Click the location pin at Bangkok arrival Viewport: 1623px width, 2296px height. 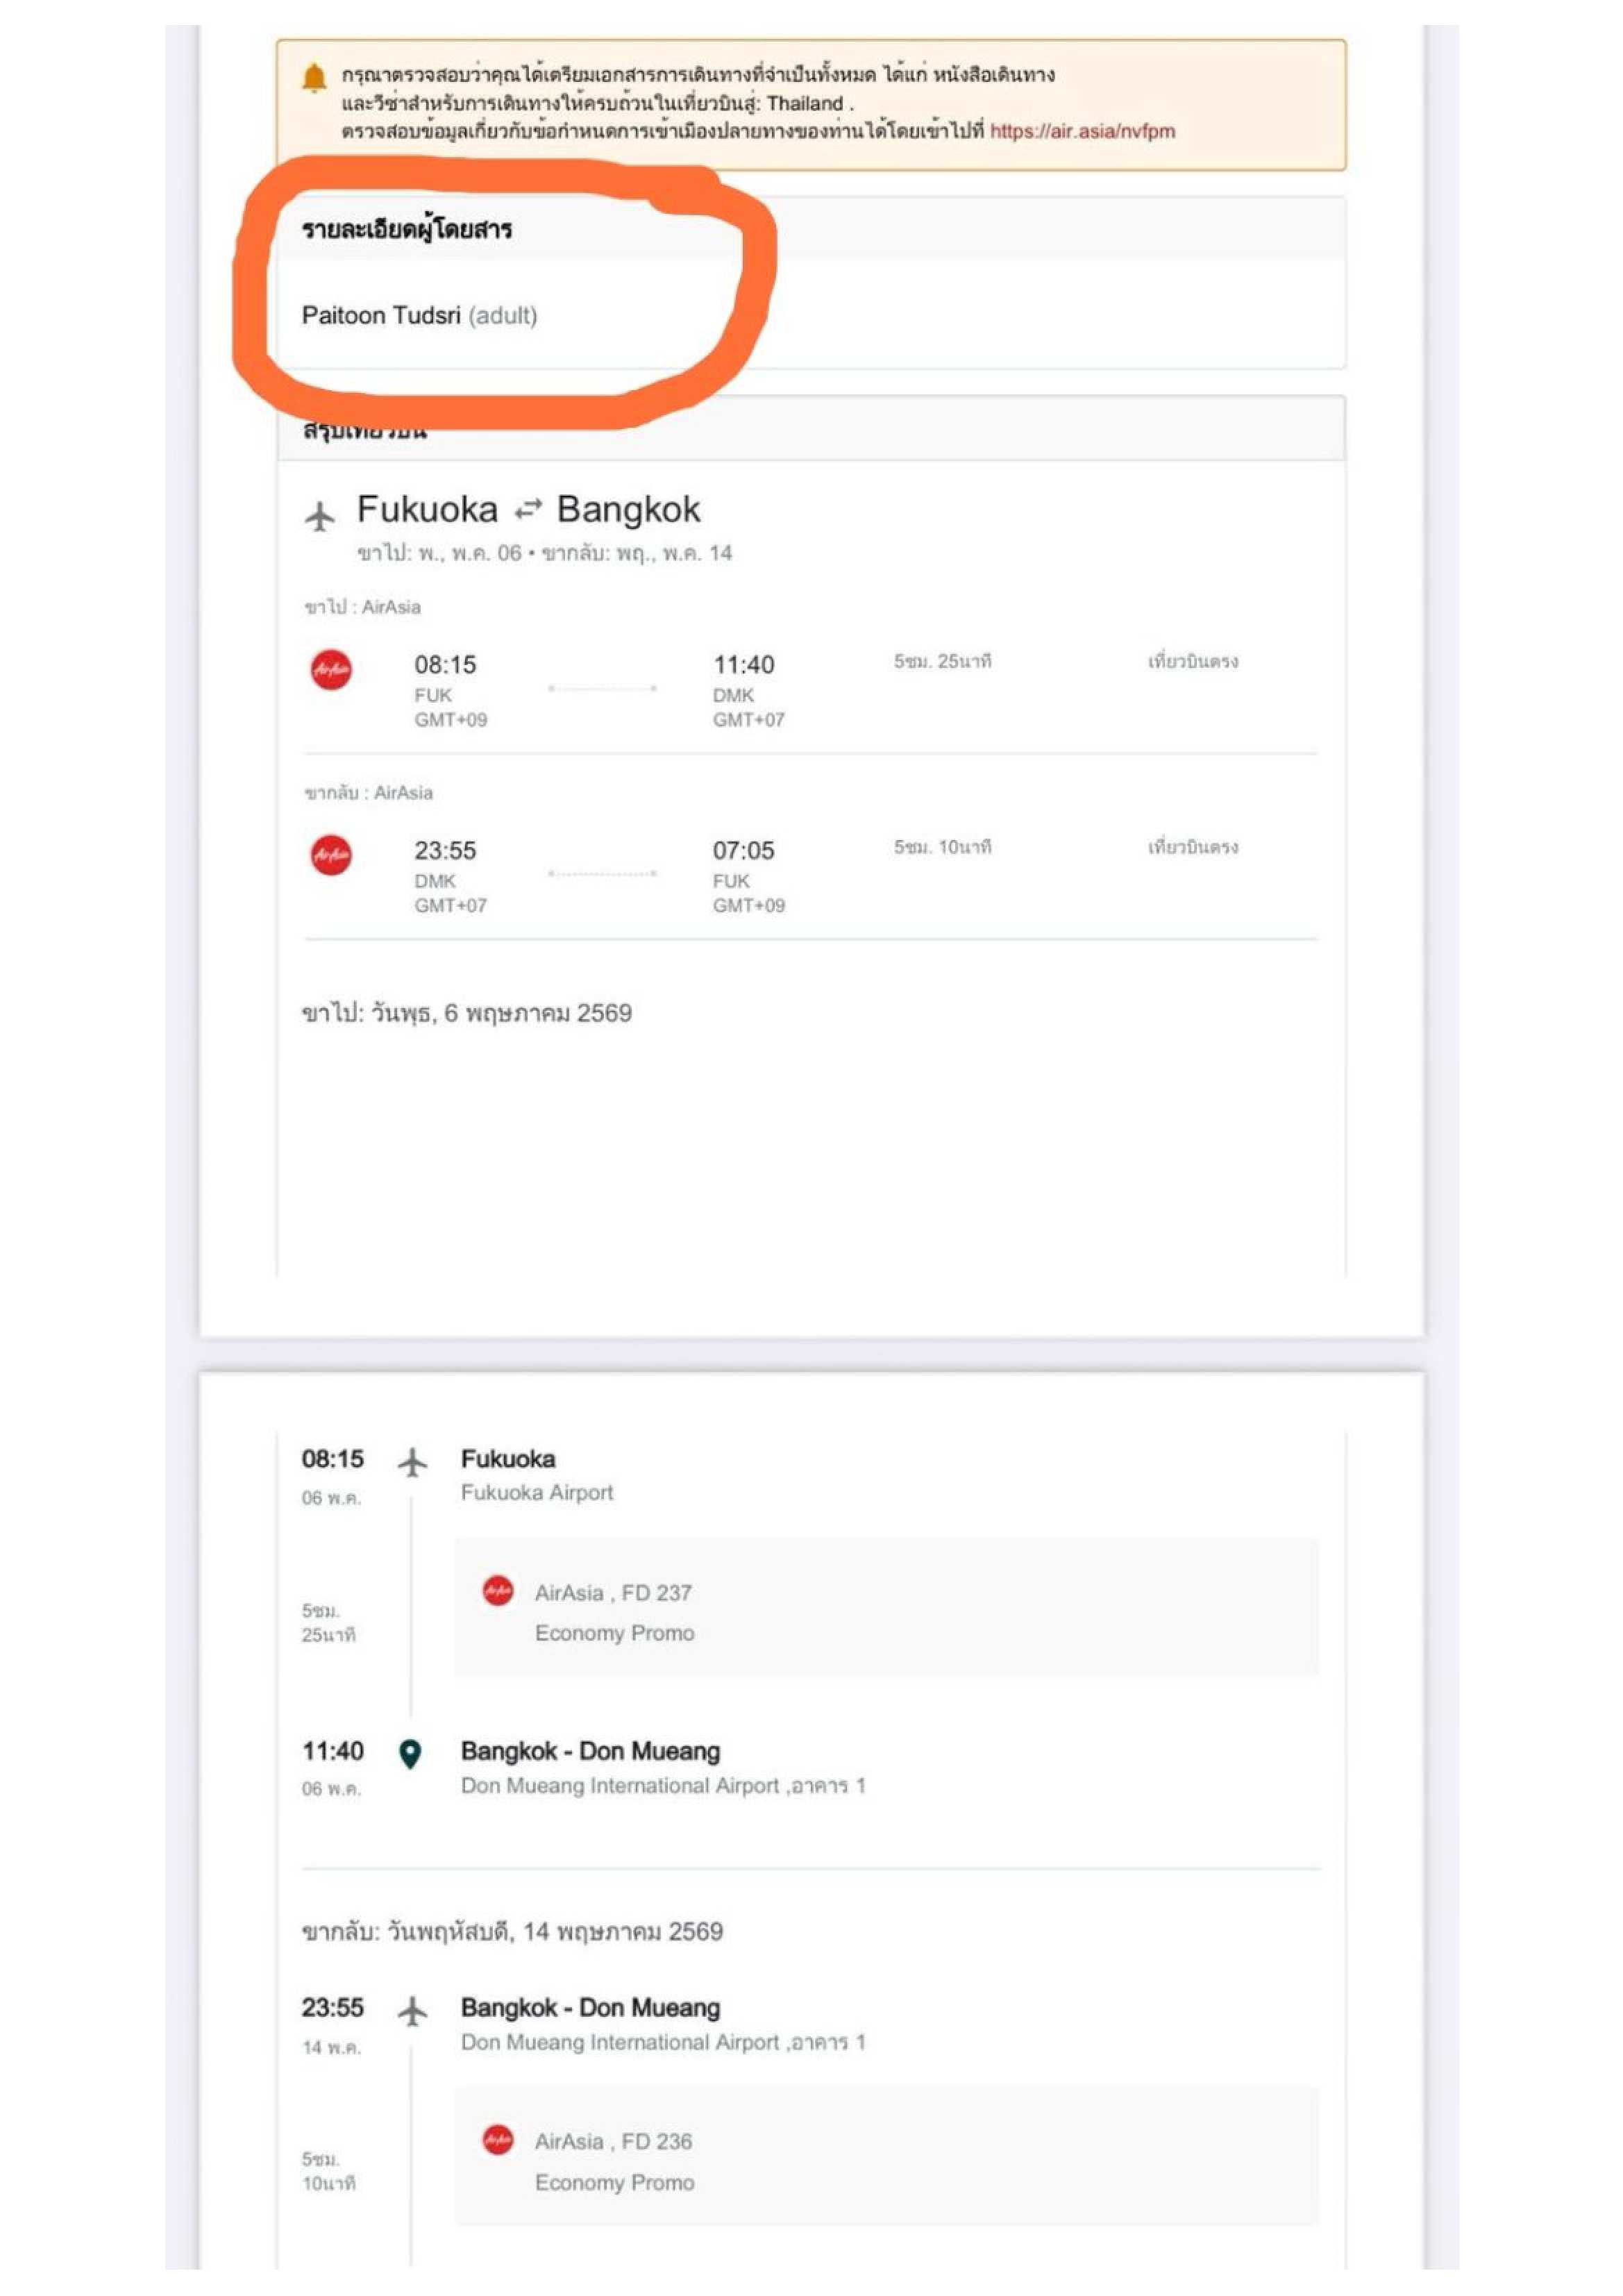[x=410, y=1753]
